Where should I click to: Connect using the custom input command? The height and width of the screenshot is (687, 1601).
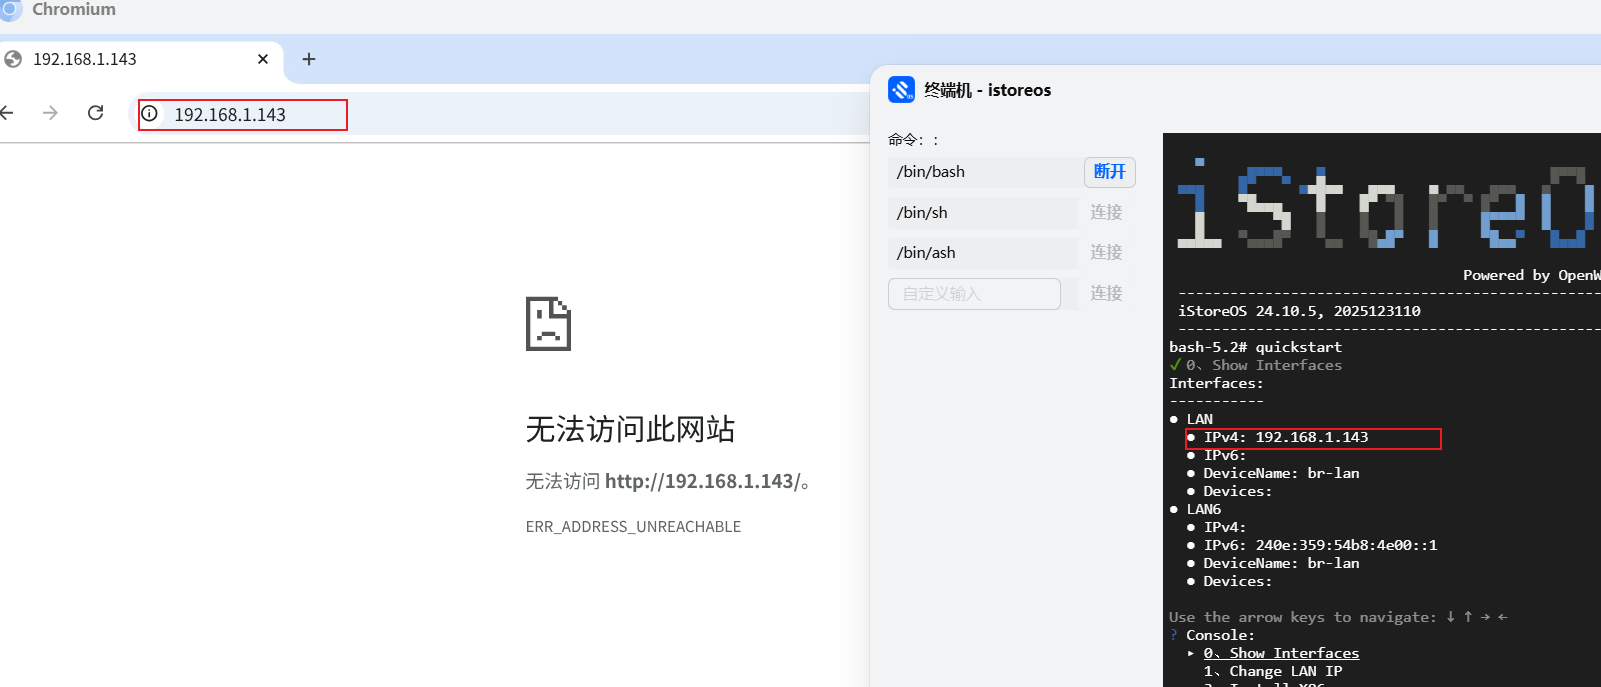[x=1106, y=293]
